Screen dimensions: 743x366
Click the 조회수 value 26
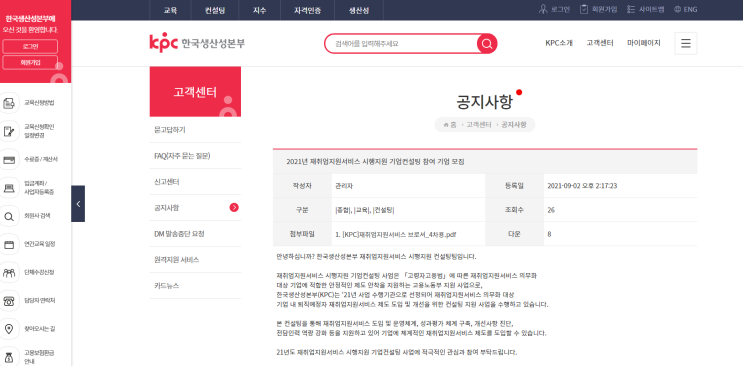click(x=551, y=210)
